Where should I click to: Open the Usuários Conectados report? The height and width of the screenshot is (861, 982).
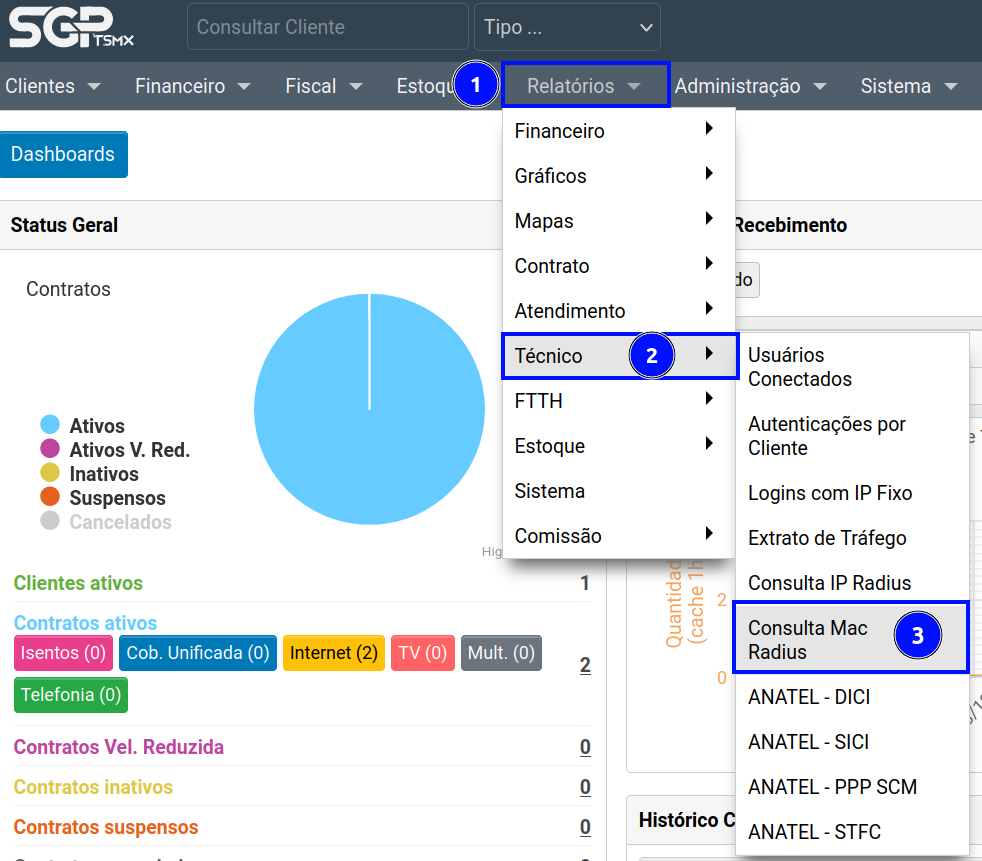click(800, 367)
